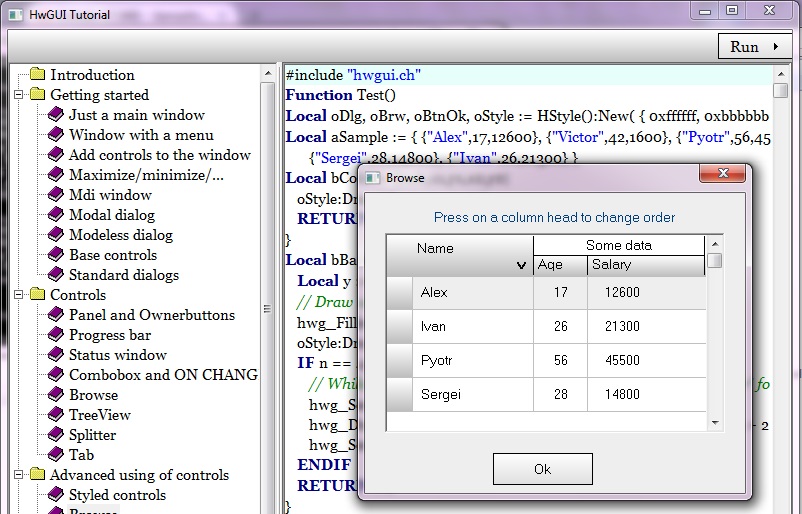Collapse the Advanced using of controls node

click(18, 475)
